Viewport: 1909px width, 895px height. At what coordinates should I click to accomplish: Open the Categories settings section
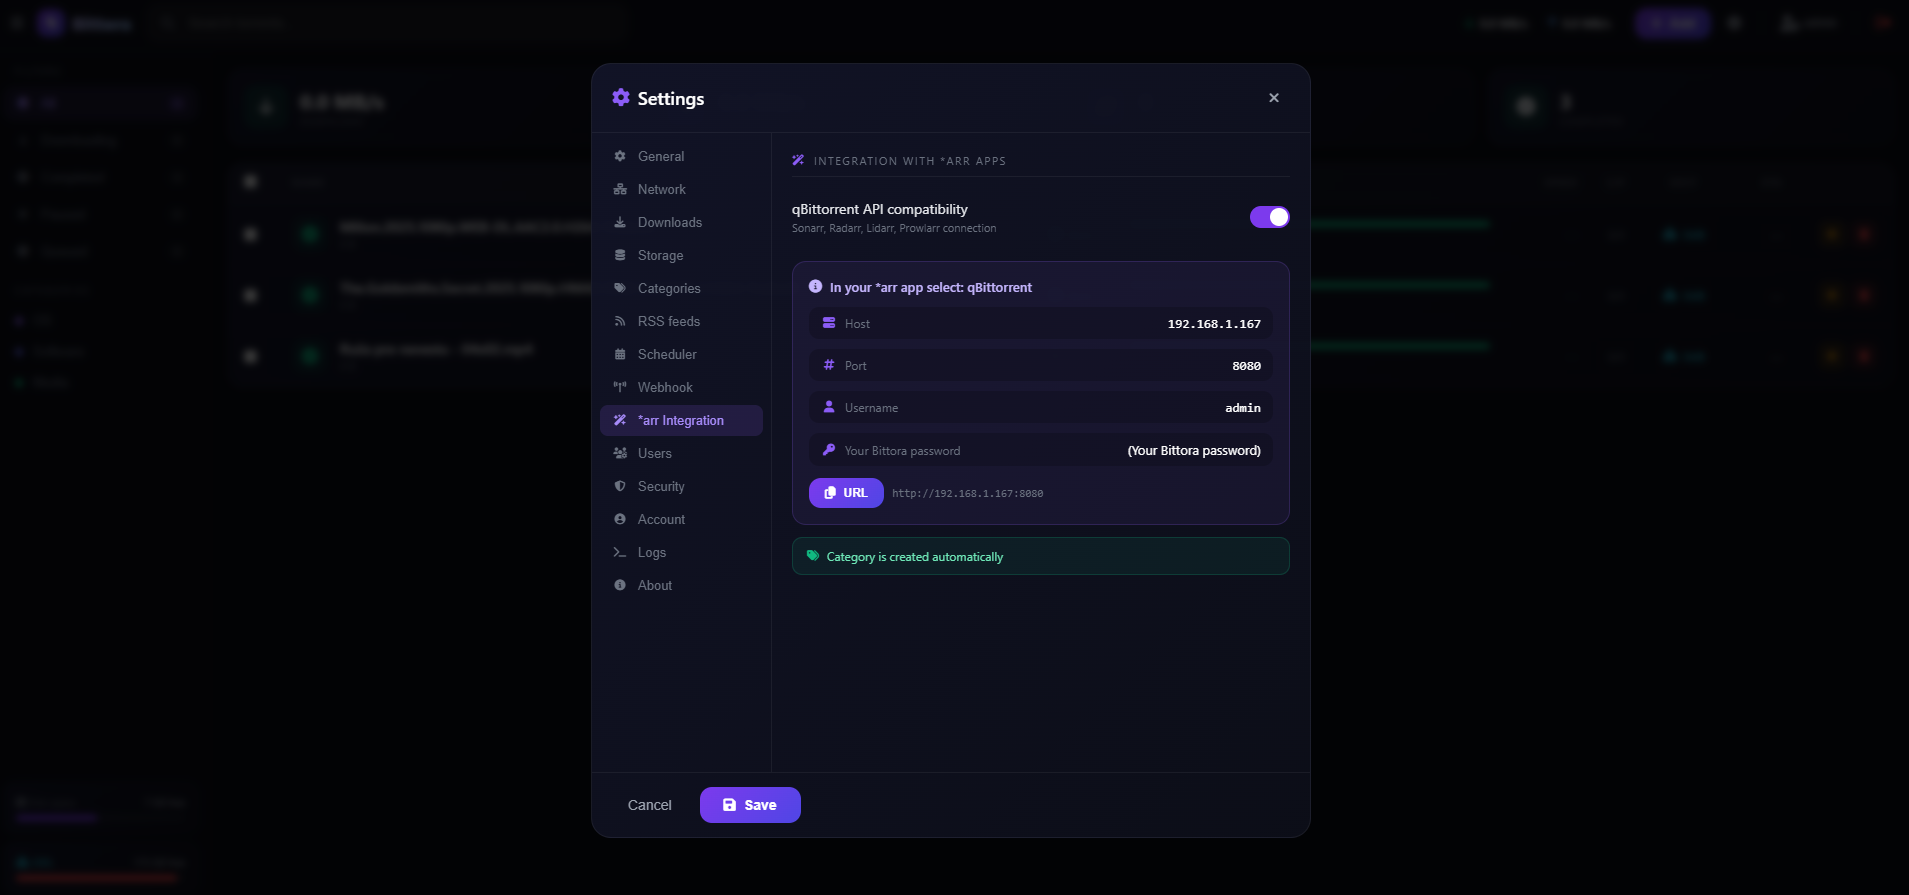669,288
